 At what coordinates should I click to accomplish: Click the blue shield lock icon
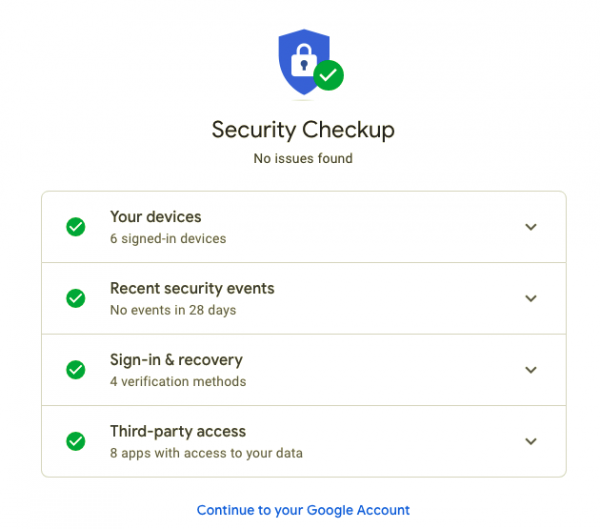click(301, 59)
